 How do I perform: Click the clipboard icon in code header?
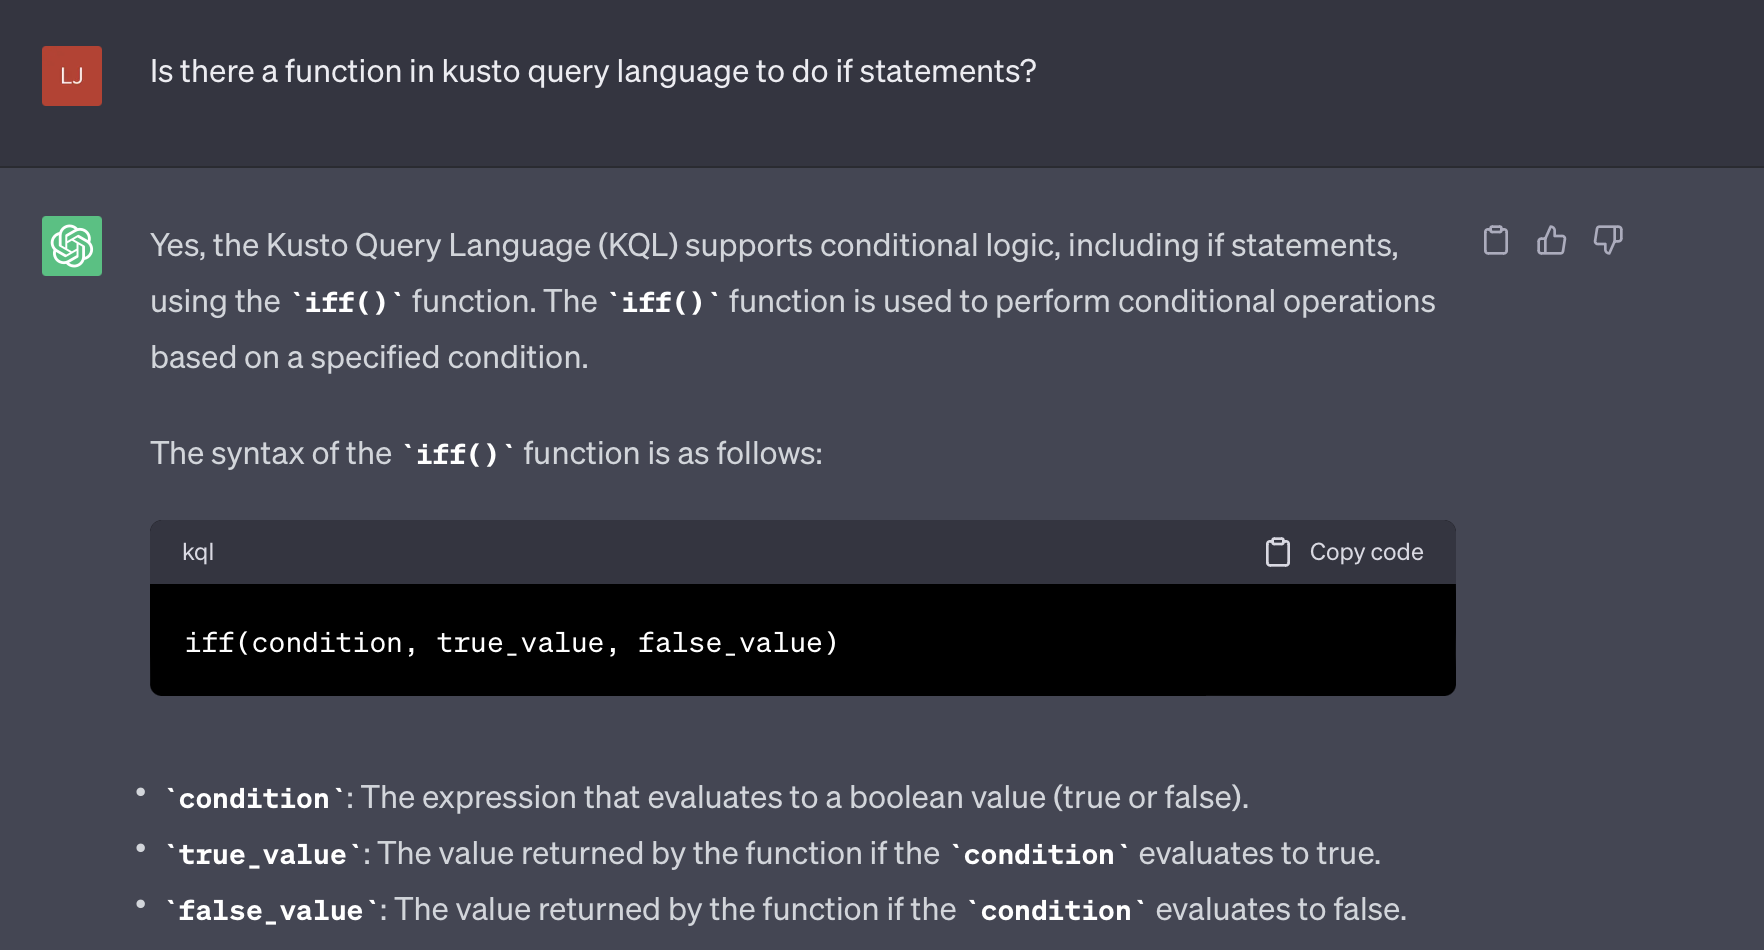(1278, 552)
